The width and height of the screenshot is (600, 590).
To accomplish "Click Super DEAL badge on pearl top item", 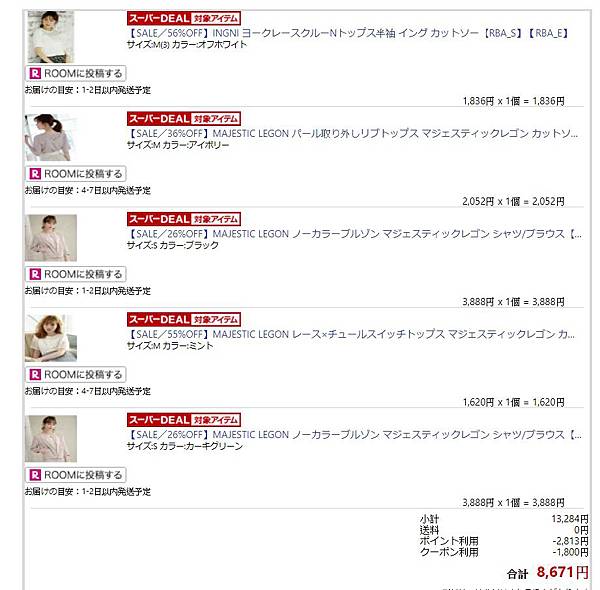I will click(184, 119).
